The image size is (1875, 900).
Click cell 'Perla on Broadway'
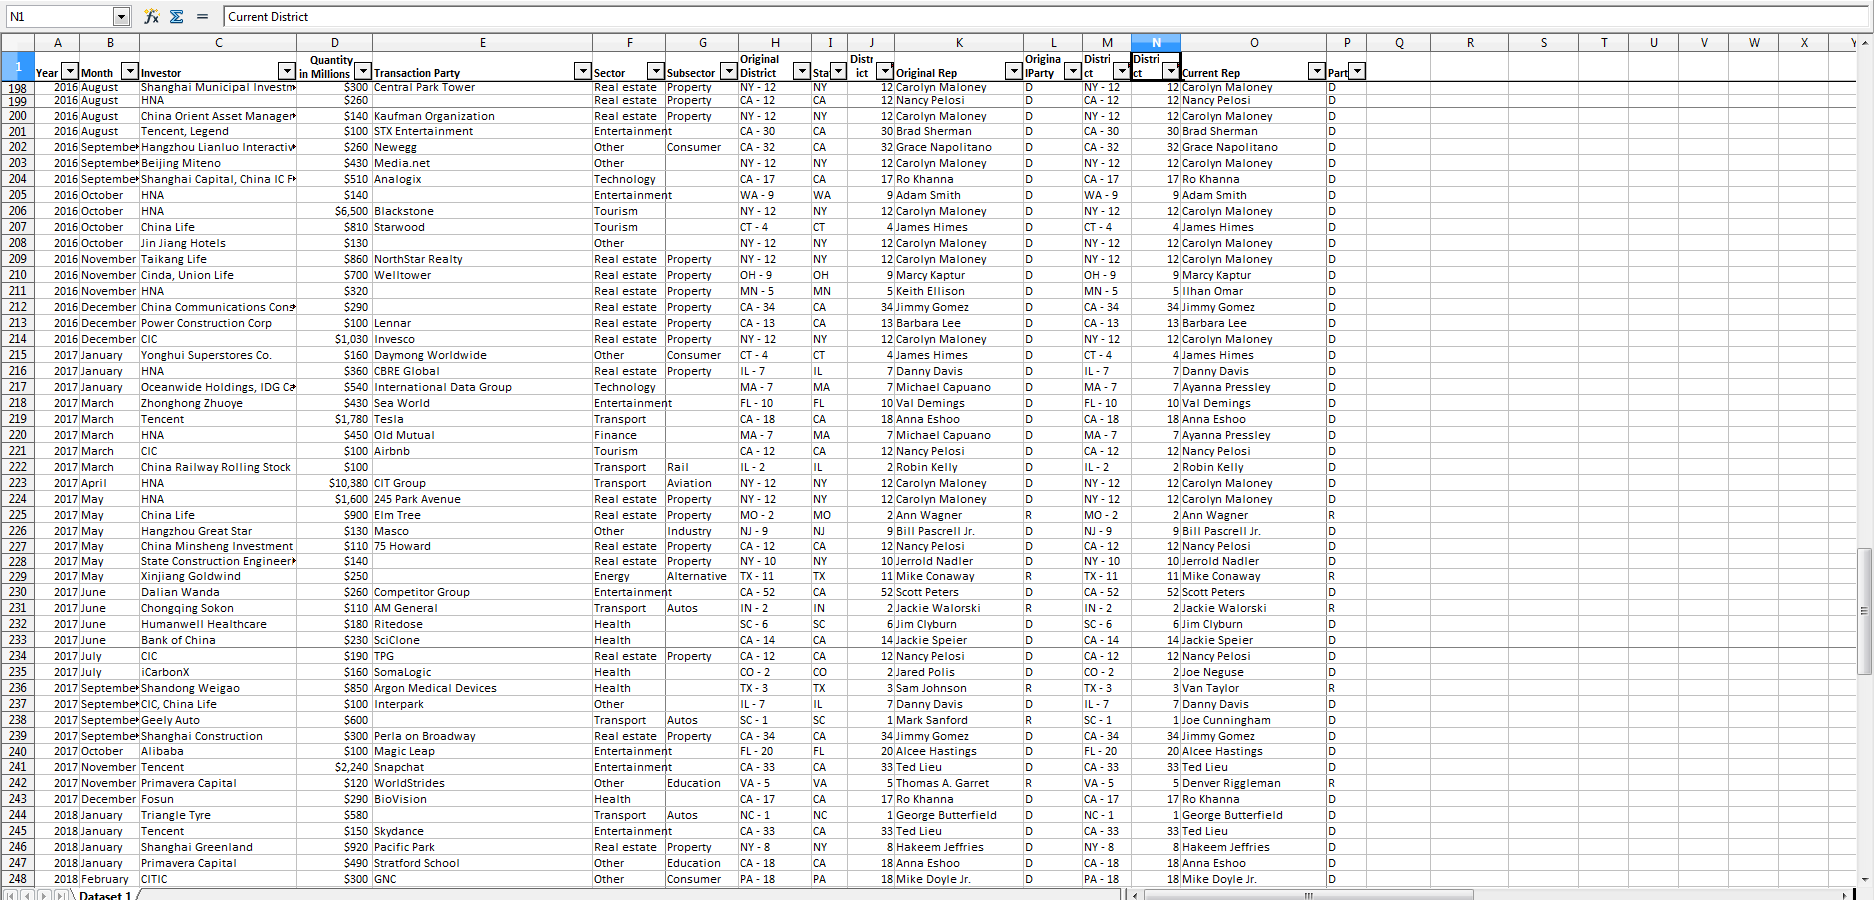(x=483, y=736)
